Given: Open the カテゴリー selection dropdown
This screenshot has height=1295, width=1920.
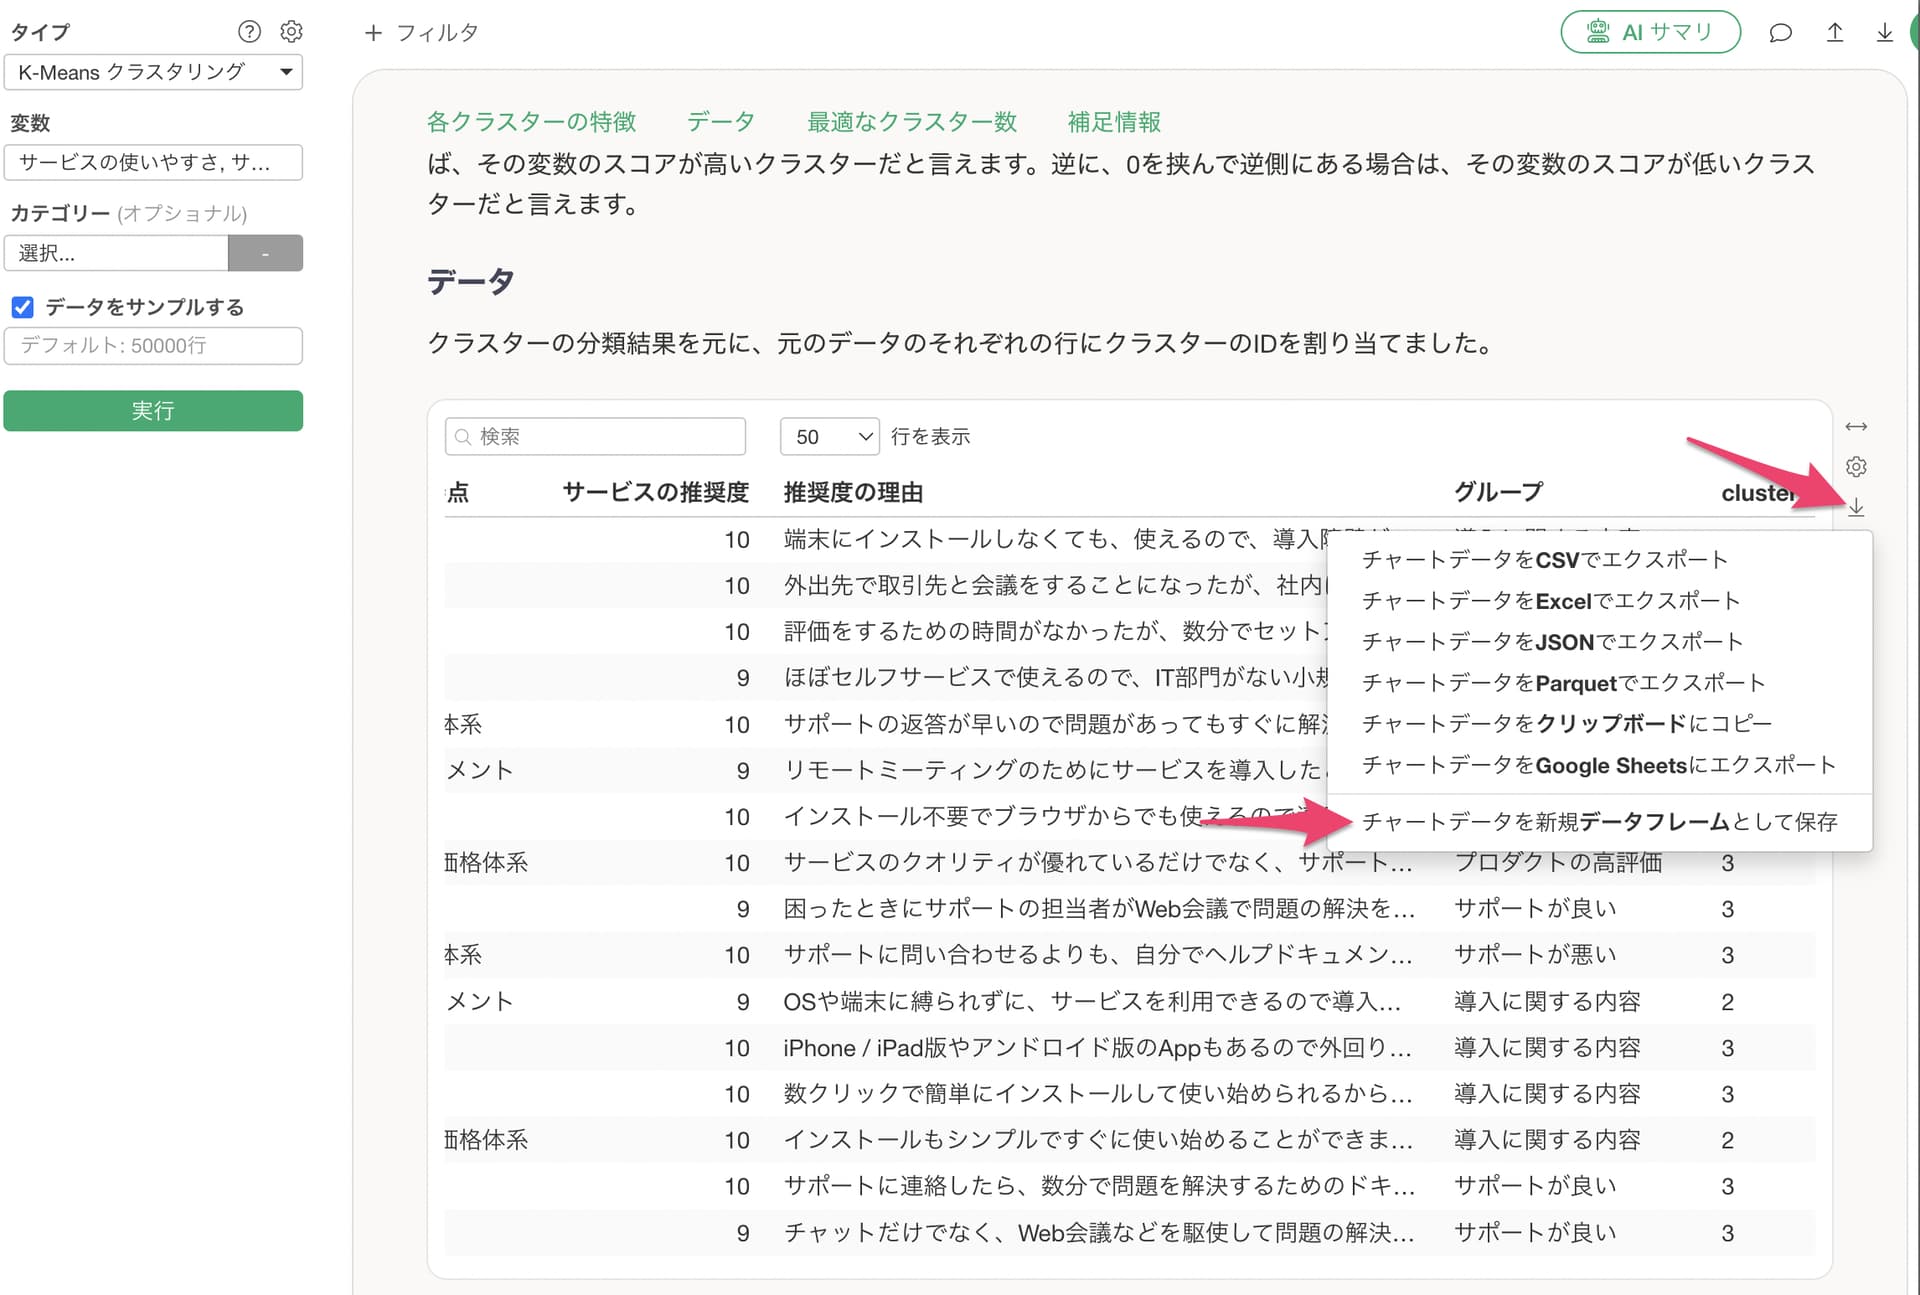Looking at the screenshot, I should coord(116,253).
